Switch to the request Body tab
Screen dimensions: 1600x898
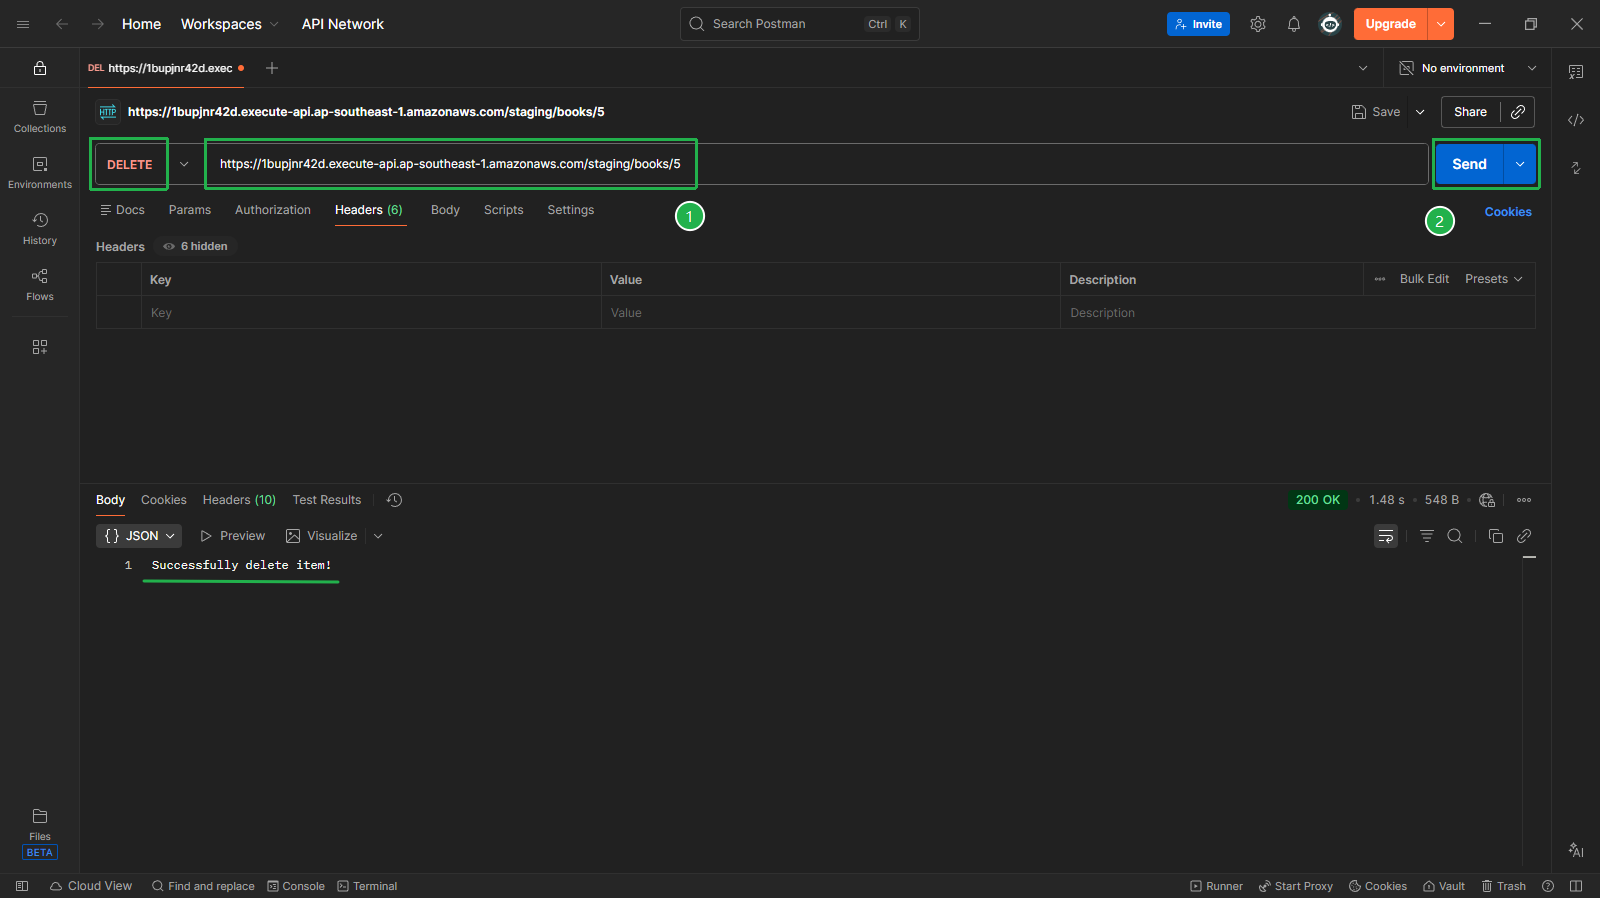tap(445, 210)
